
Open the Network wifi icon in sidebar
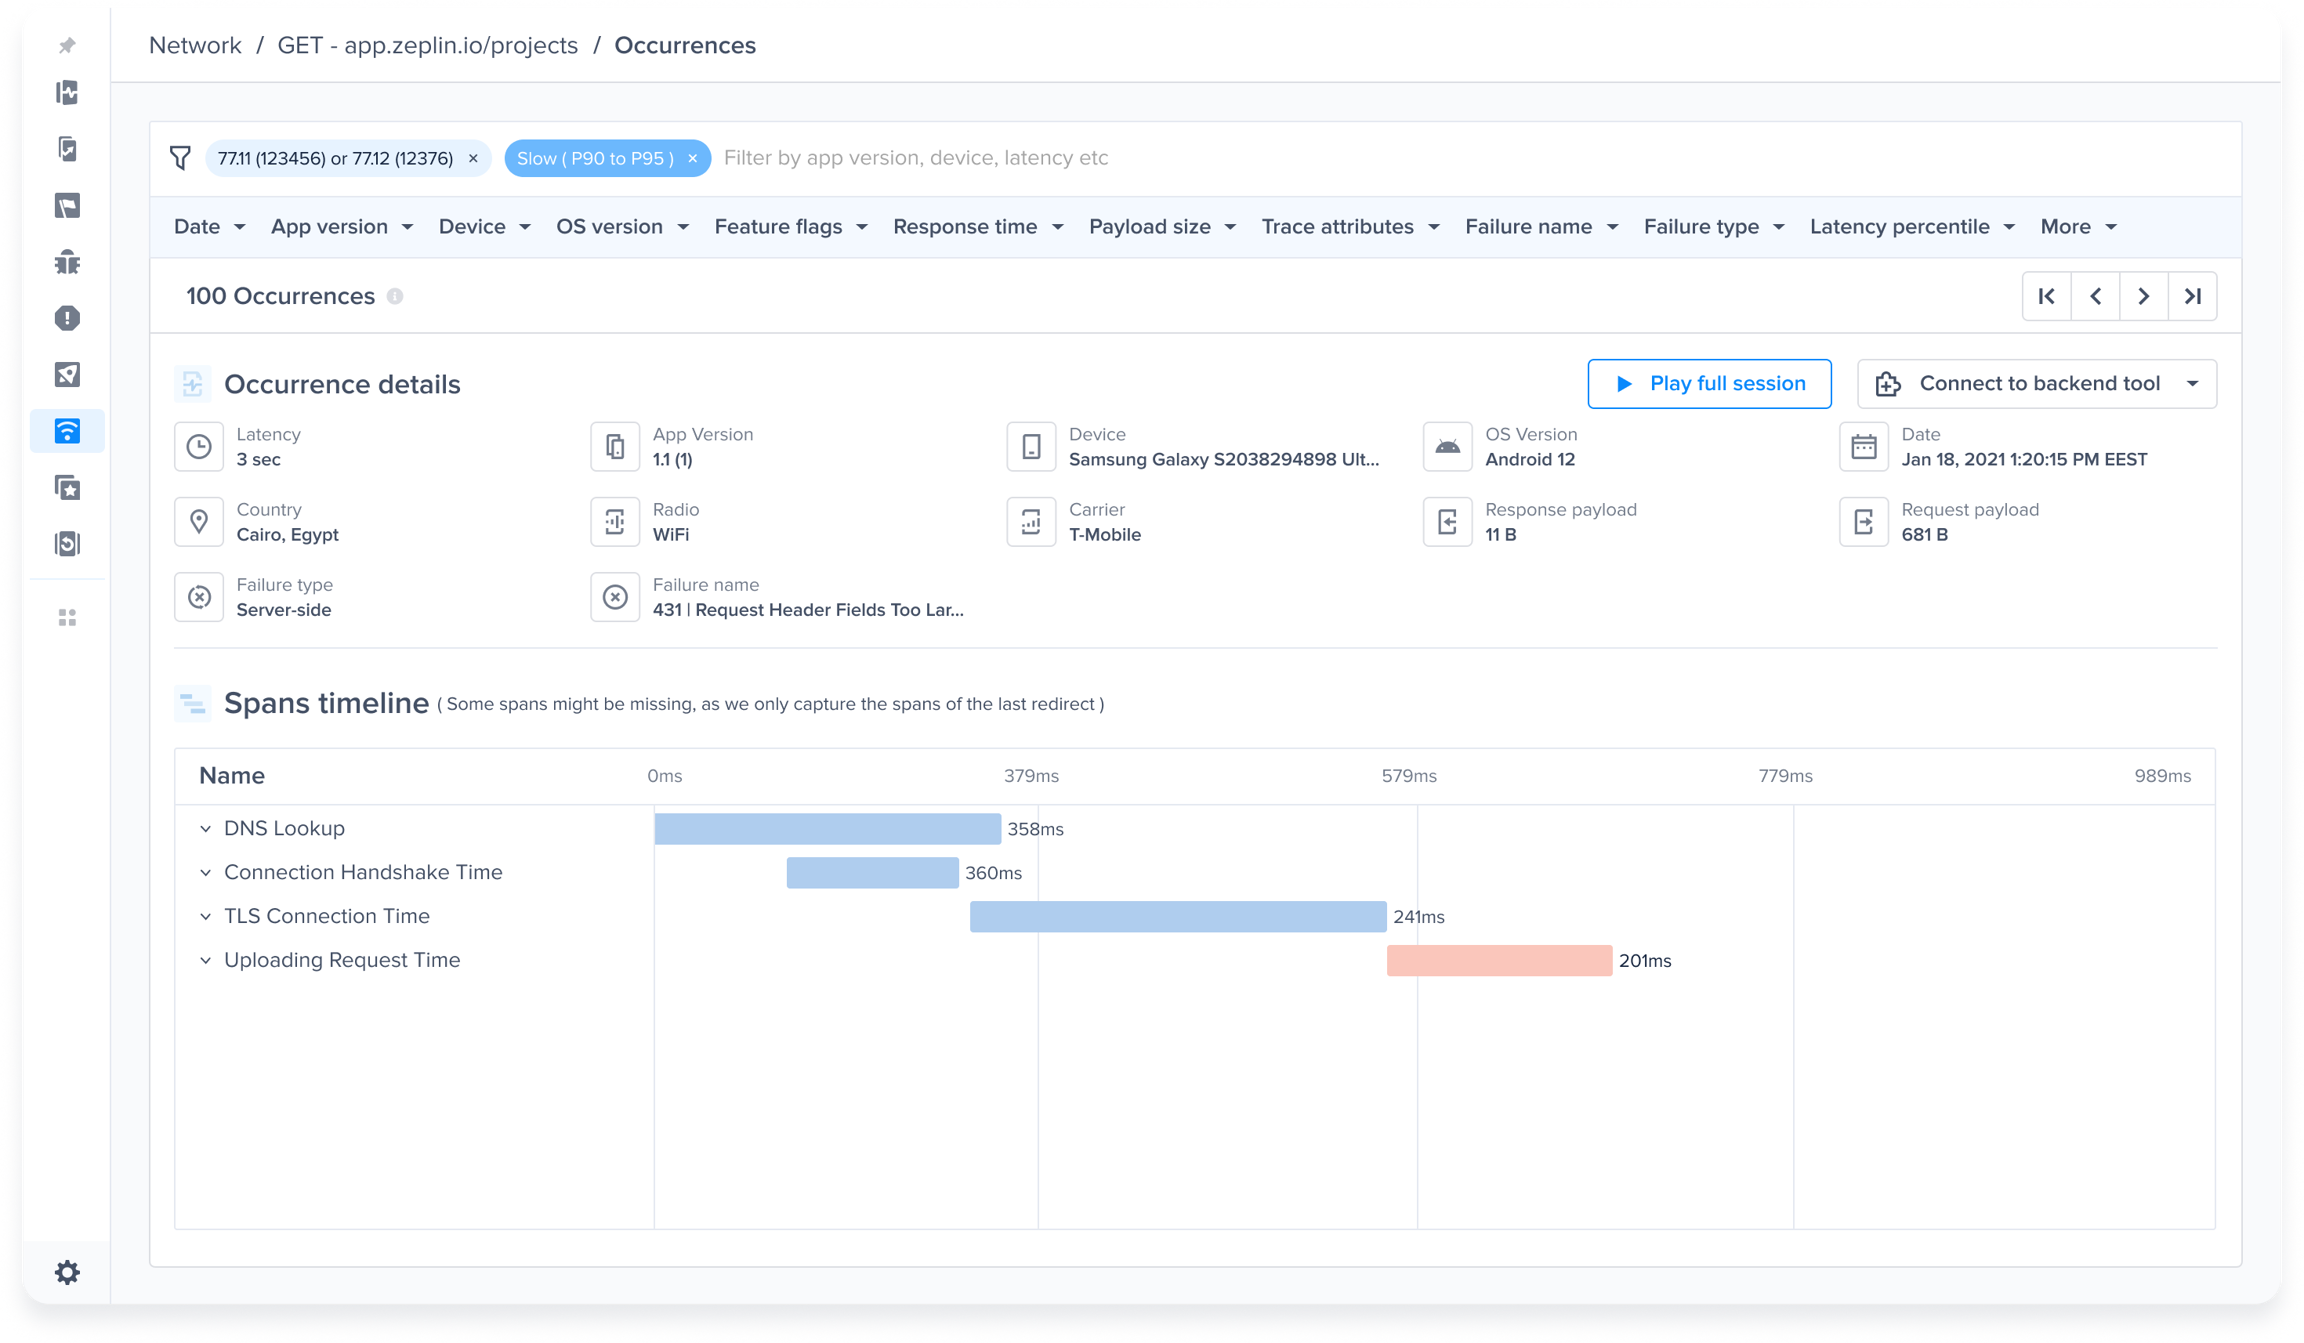67,431
